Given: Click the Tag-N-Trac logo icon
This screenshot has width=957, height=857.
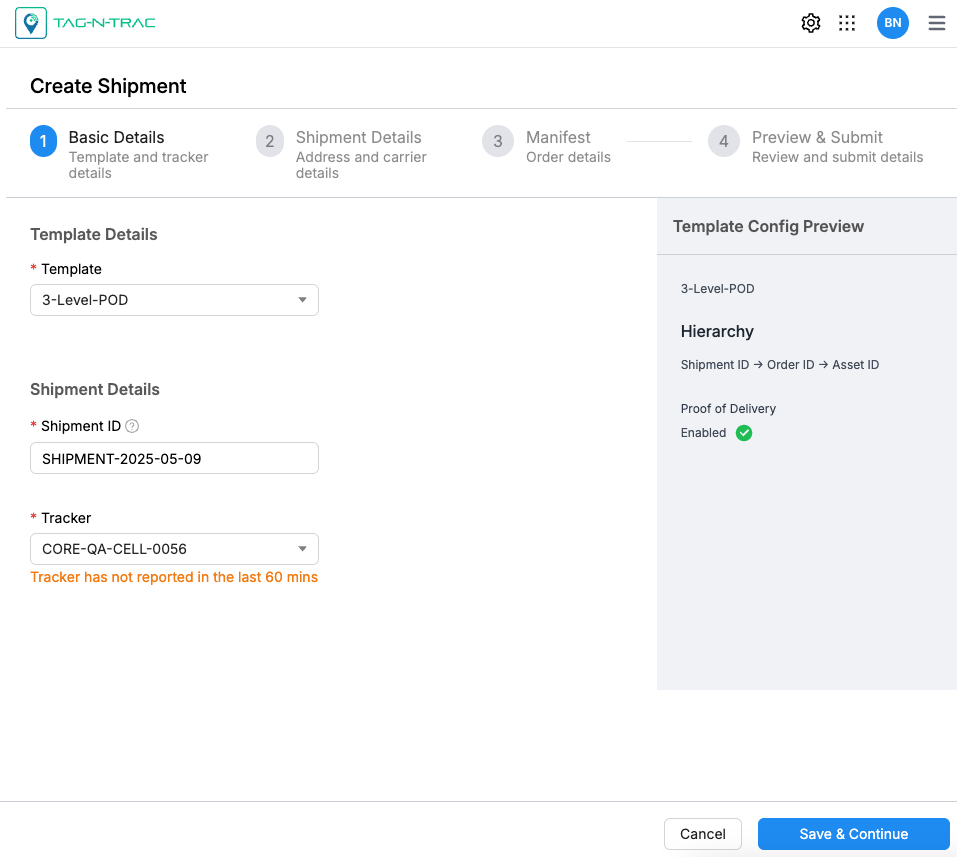Looking at the screenshot, I should [31, 23].
